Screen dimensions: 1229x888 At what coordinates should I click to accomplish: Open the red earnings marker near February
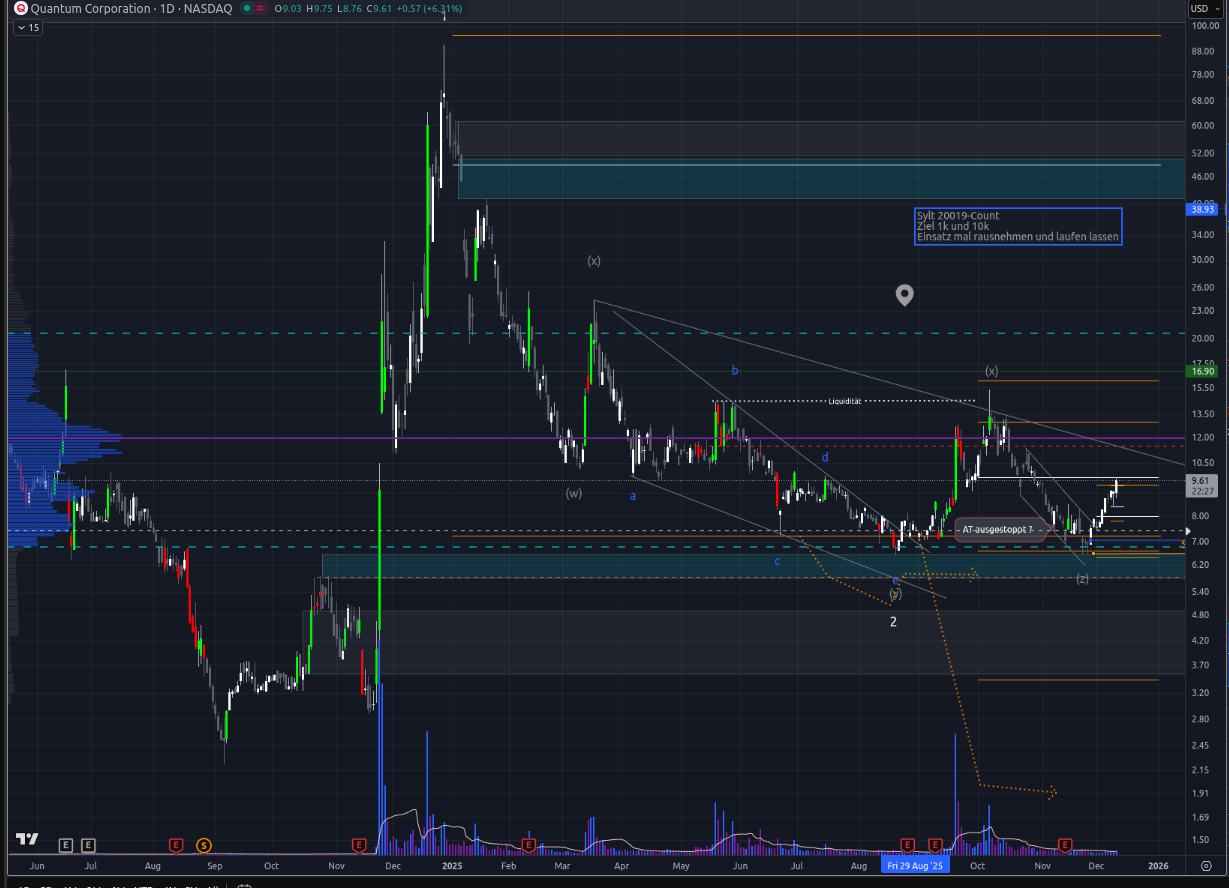click(x=528, y=845)
